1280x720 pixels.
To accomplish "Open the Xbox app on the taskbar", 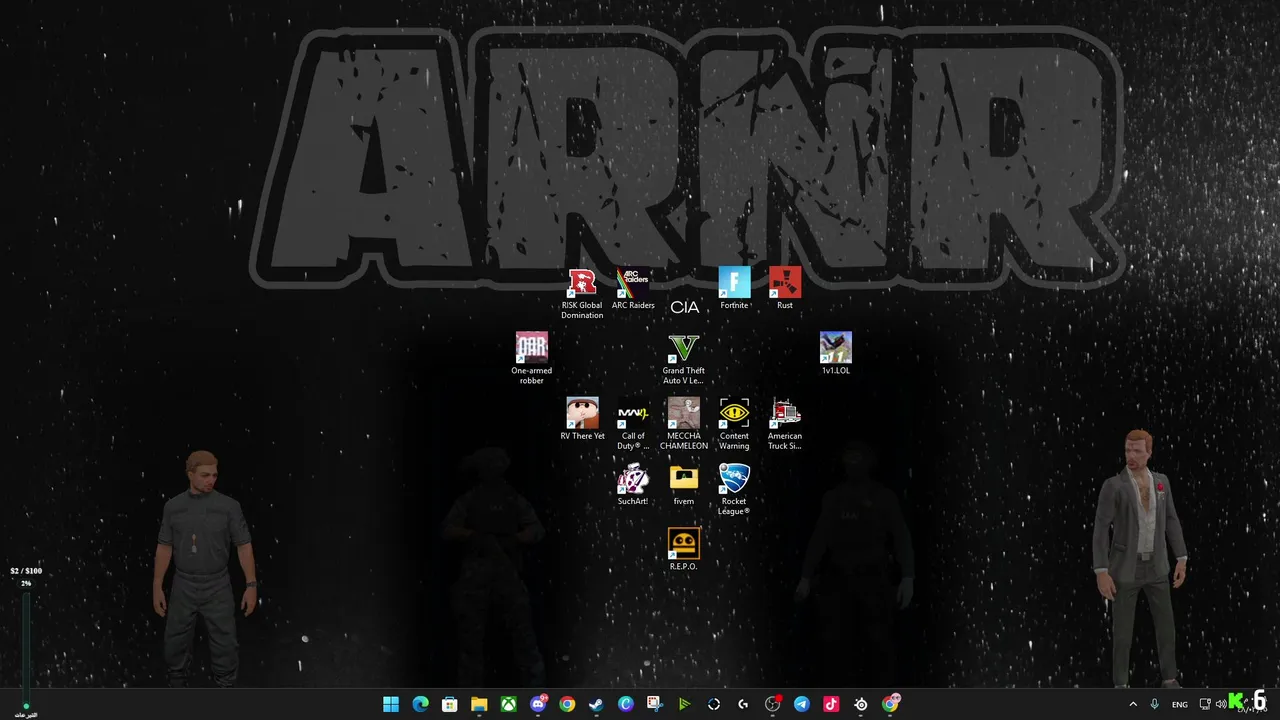I will (x=509, y=704).
